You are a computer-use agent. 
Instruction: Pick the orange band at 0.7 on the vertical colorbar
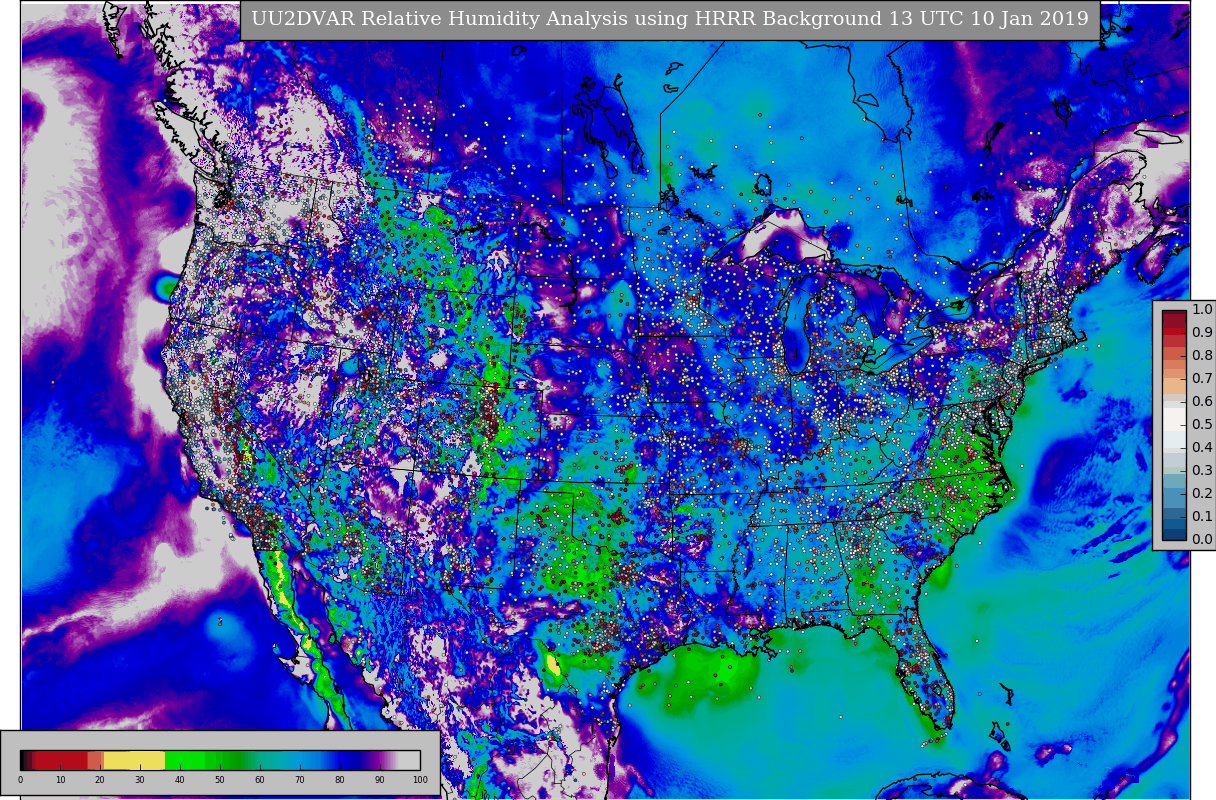pos(1174,385)
